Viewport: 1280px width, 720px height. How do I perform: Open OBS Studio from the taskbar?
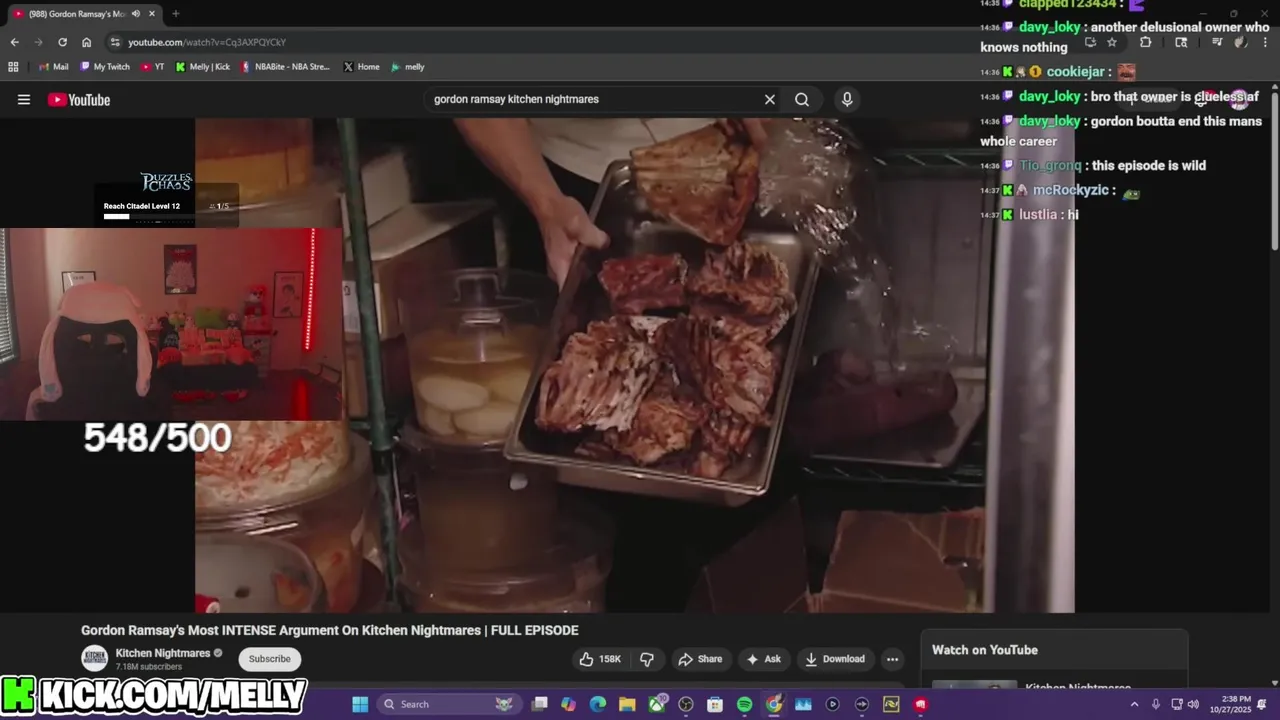(686, 704)
